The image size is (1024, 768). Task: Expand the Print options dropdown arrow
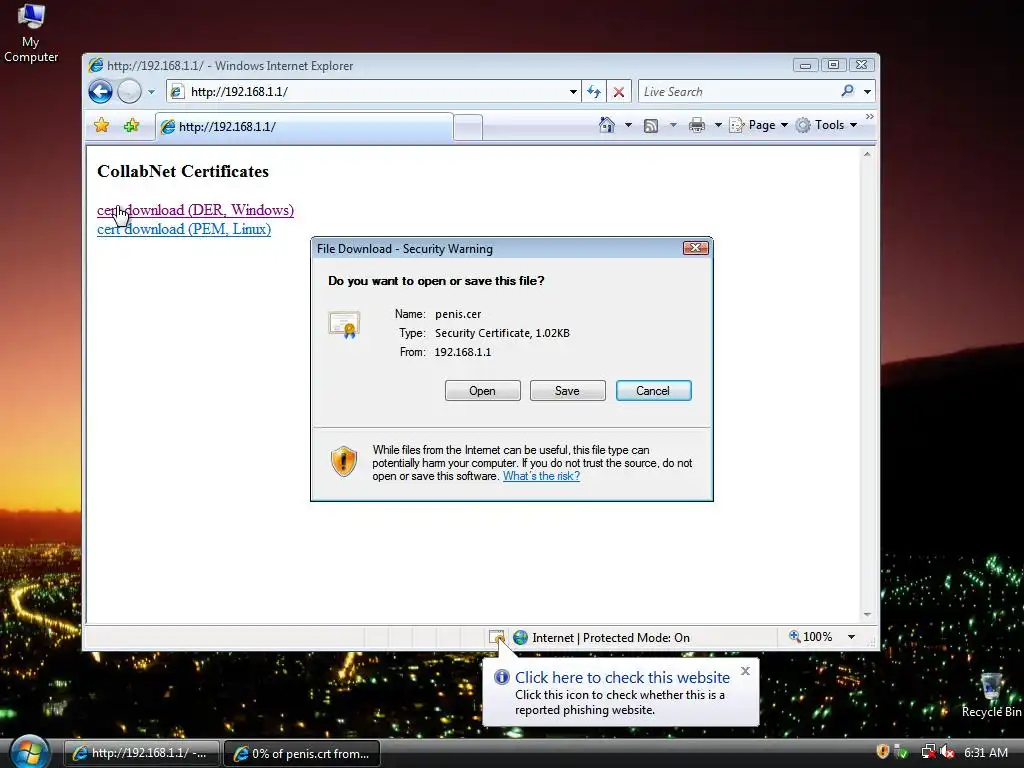tap(718, 125)
